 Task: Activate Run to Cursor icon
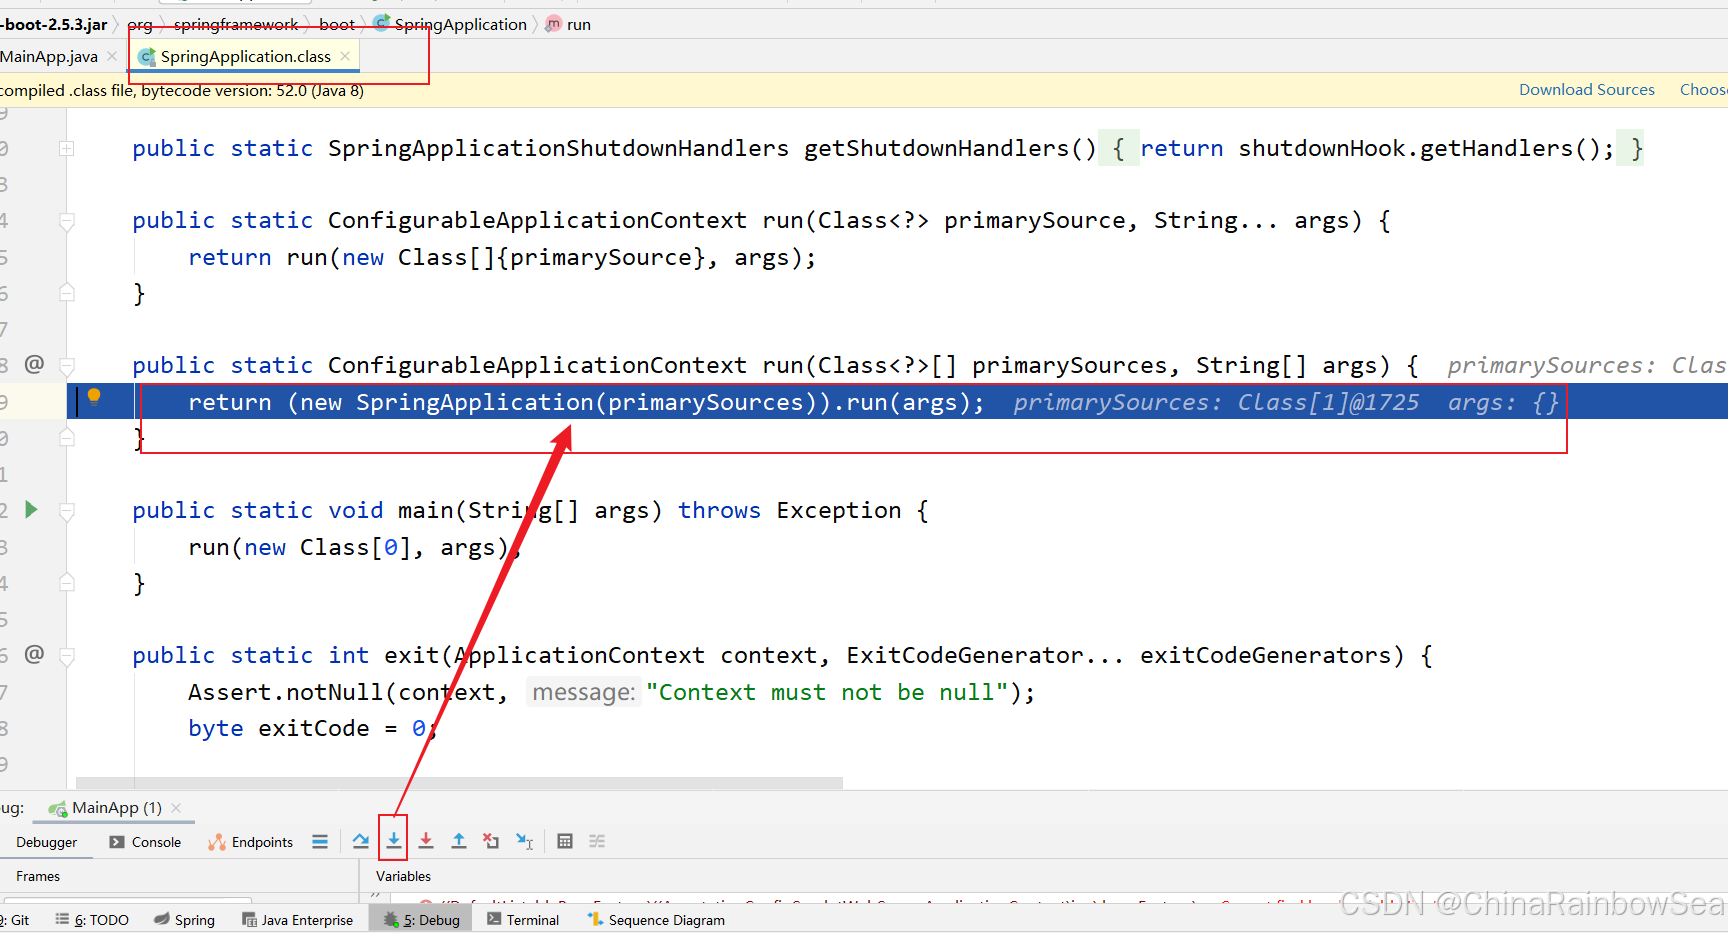click(524, 841)
